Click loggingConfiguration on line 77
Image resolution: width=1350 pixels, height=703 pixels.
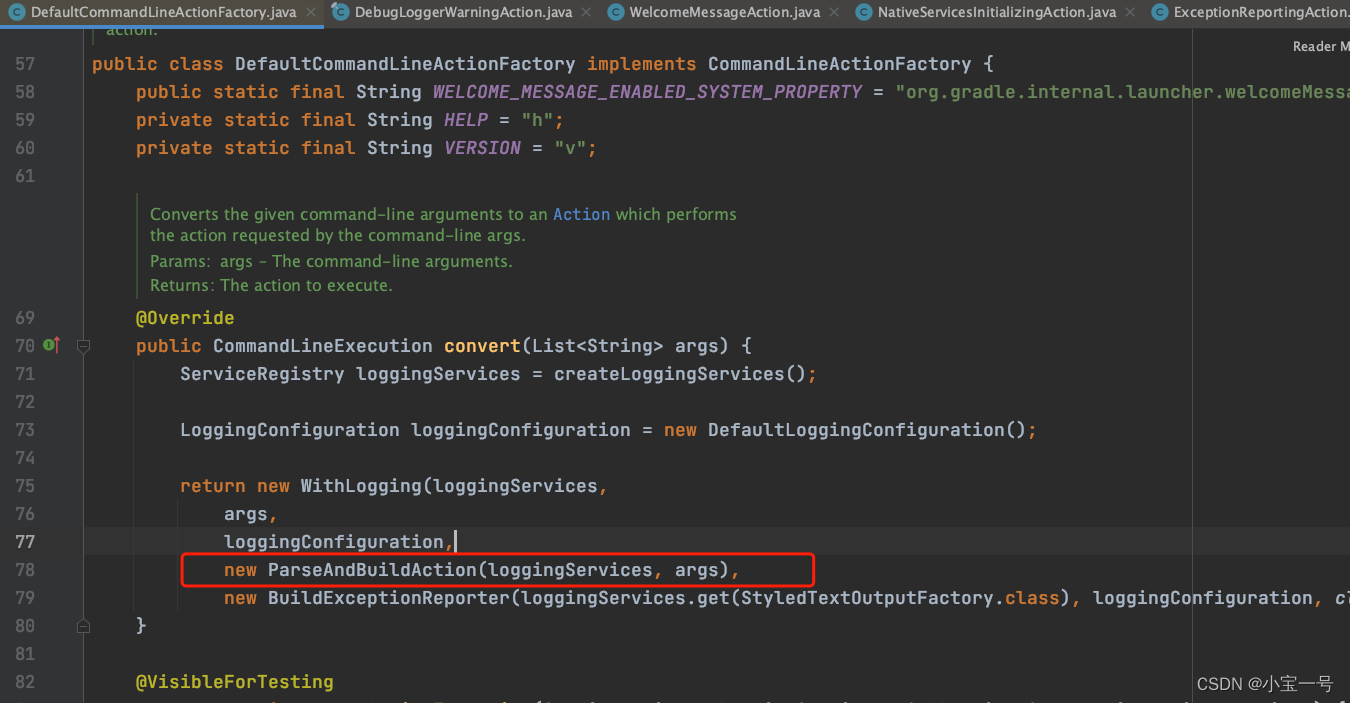334,542
